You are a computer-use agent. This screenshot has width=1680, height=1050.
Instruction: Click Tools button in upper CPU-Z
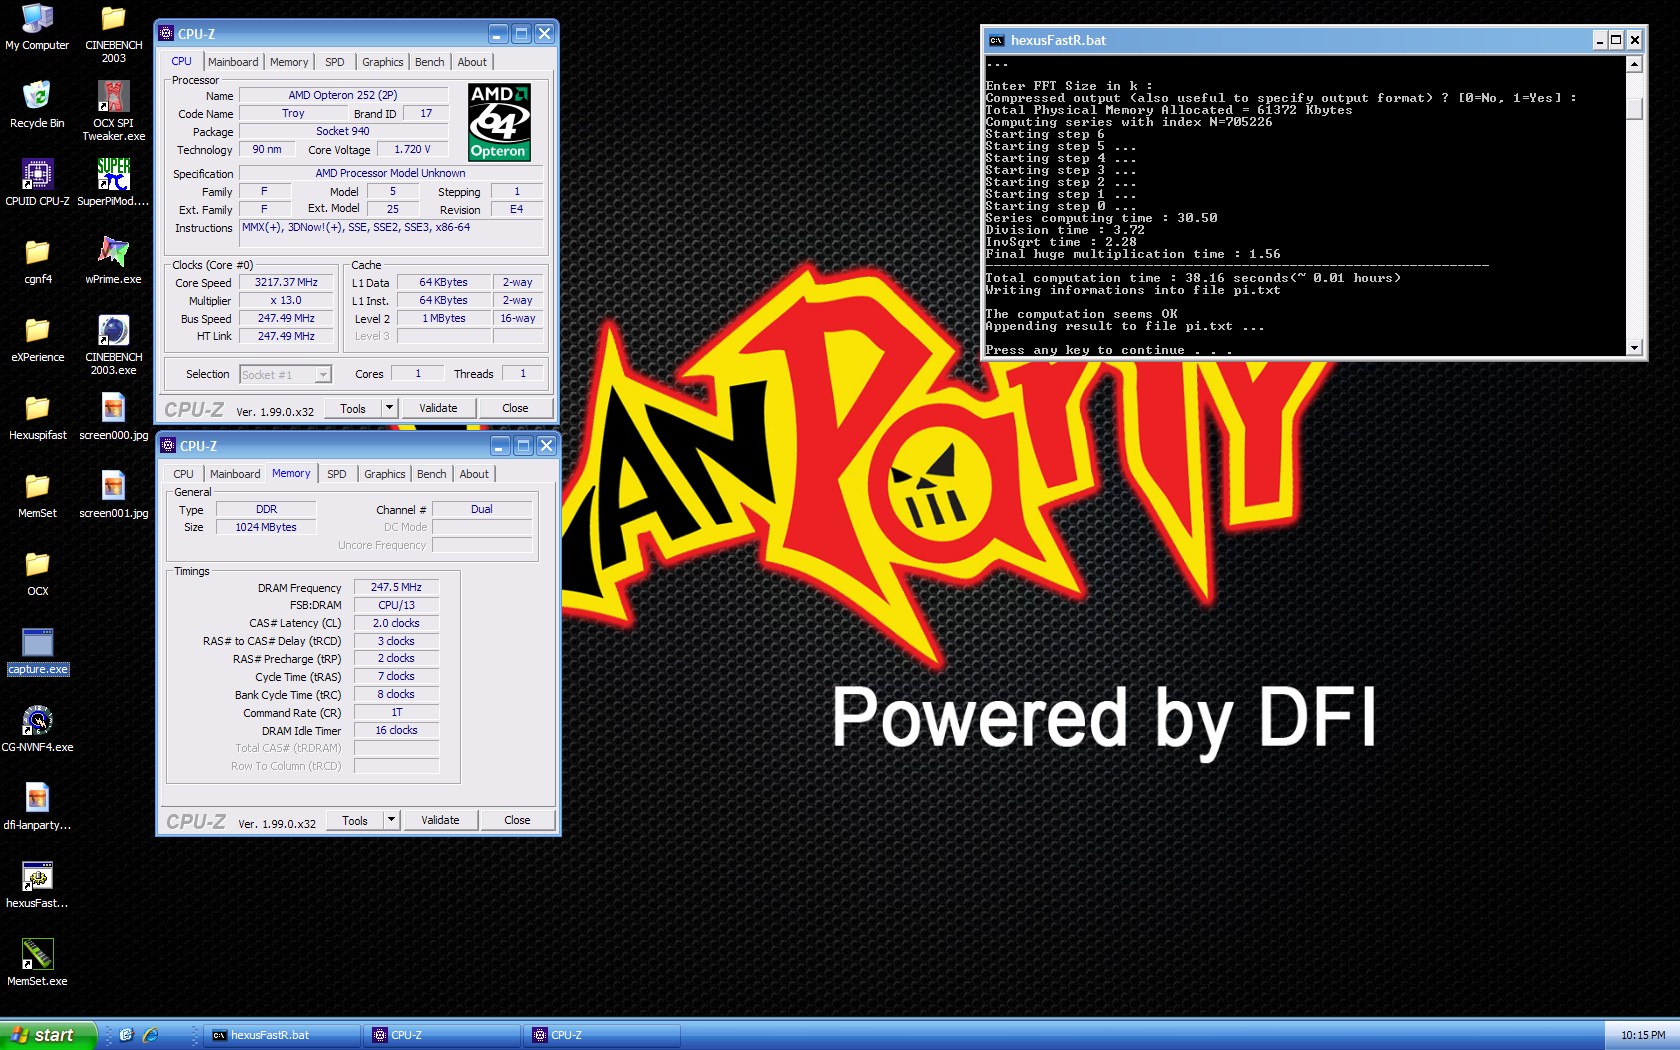353,408
